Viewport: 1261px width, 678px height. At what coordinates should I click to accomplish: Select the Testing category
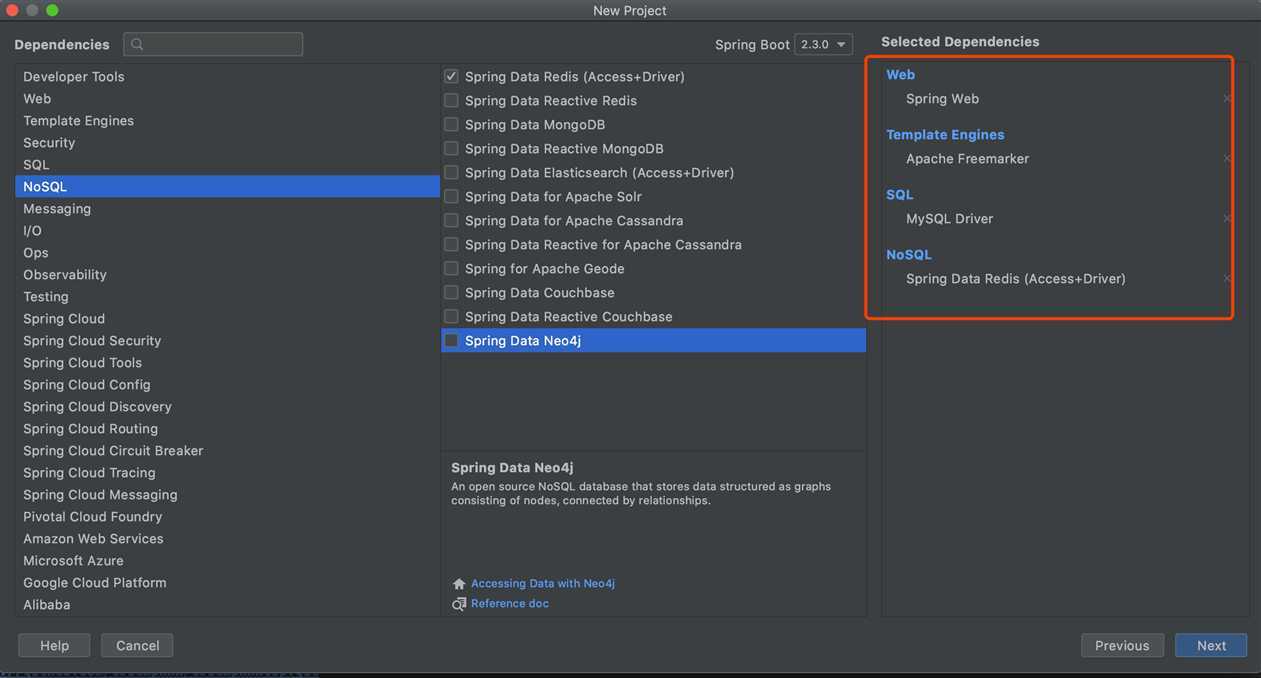[227, 297]
